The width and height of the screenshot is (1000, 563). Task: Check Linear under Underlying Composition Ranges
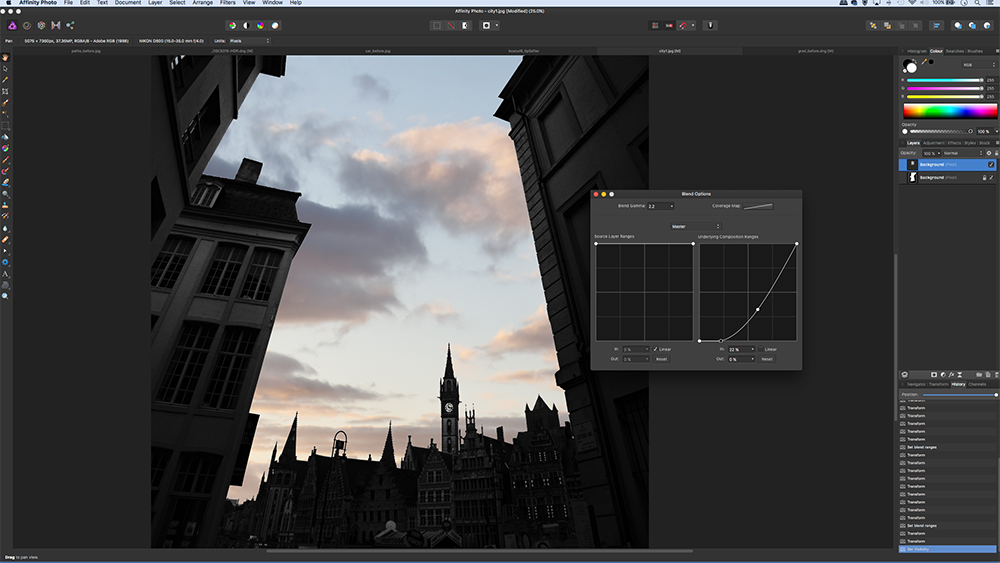click(761, 349)
